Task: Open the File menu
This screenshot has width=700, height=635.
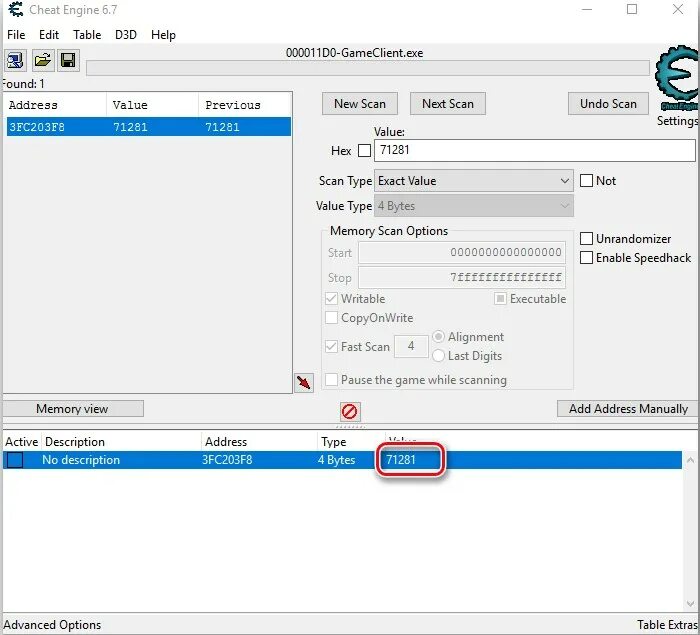Action: tap(16, 35)
